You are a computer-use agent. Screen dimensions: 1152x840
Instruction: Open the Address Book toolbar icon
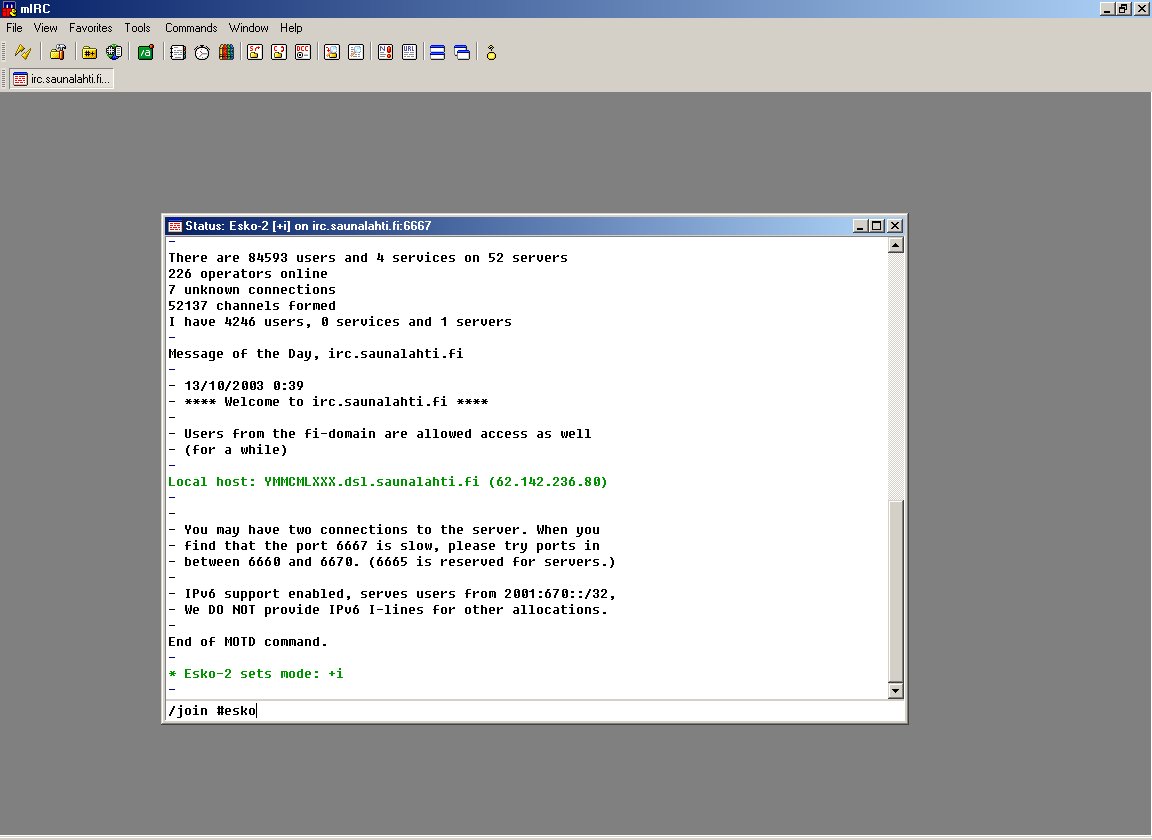click(x=177, y=52)
